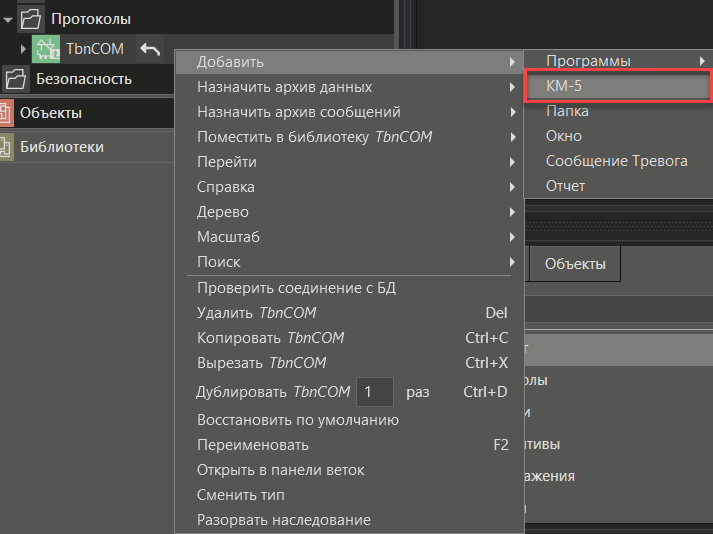Click the Объекты panel icon
Image resolution: width=713 pixels, height=534 pixels.
pos(6,113)
